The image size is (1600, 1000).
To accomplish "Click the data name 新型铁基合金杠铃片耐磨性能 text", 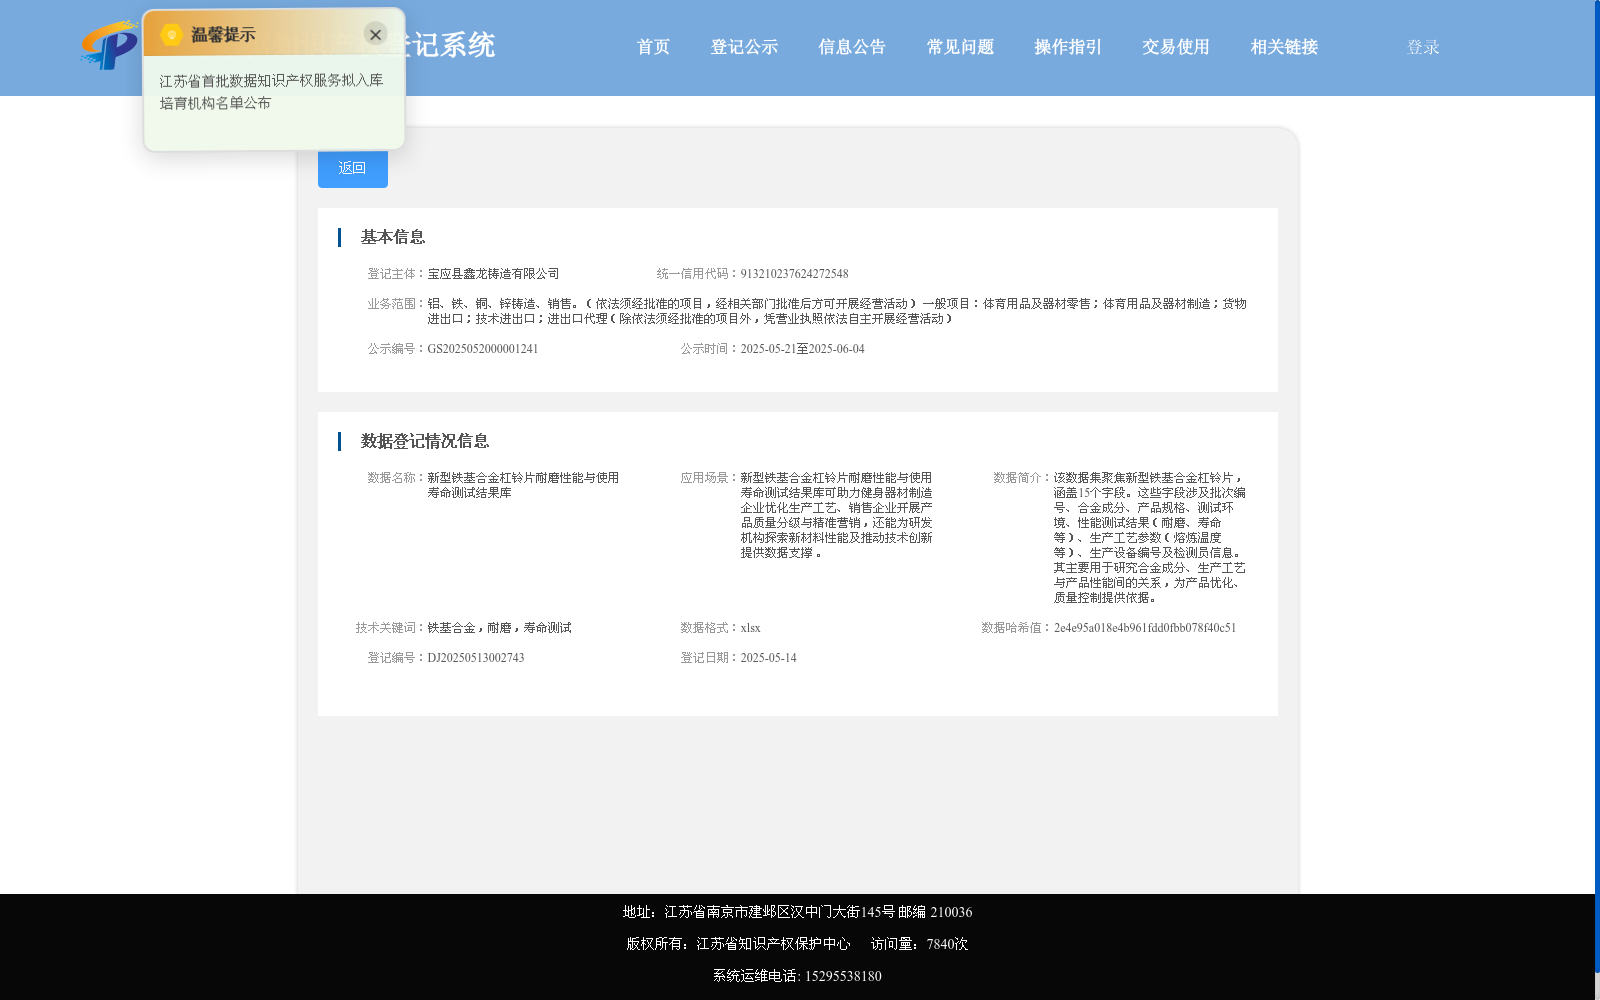I will (x=523, y=485).
